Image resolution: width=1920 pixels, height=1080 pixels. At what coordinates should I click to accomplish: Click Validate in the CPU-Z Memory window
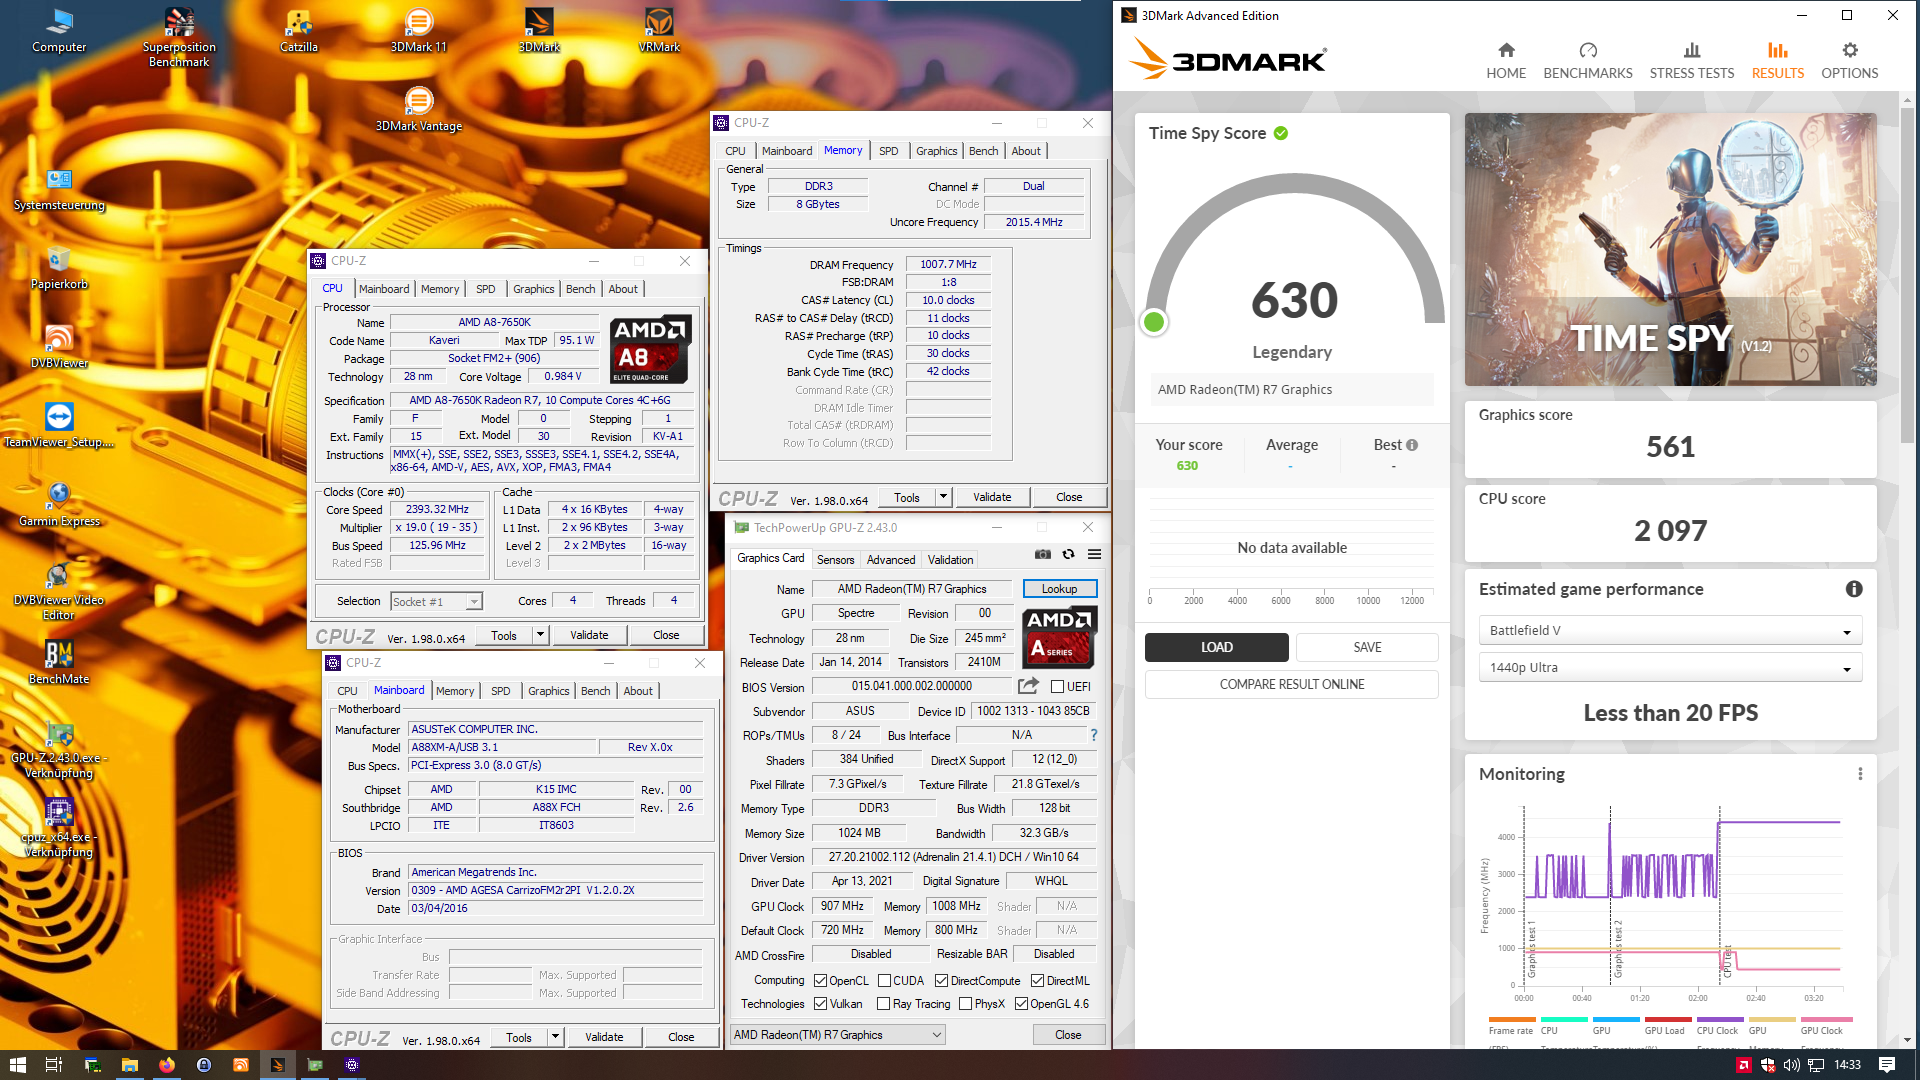point(992,497)
